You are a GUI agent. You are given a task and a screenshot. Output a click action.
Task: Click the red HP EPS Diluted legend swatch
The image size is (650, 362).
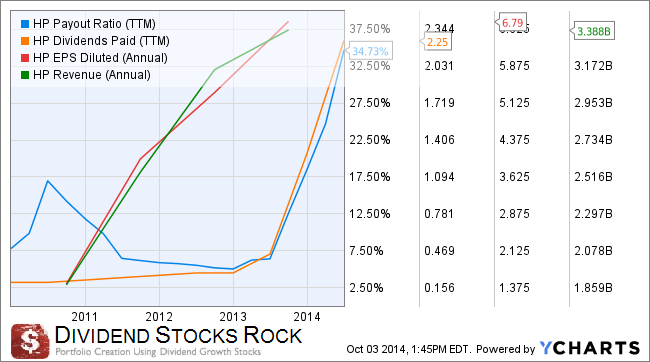pos(25,58)
